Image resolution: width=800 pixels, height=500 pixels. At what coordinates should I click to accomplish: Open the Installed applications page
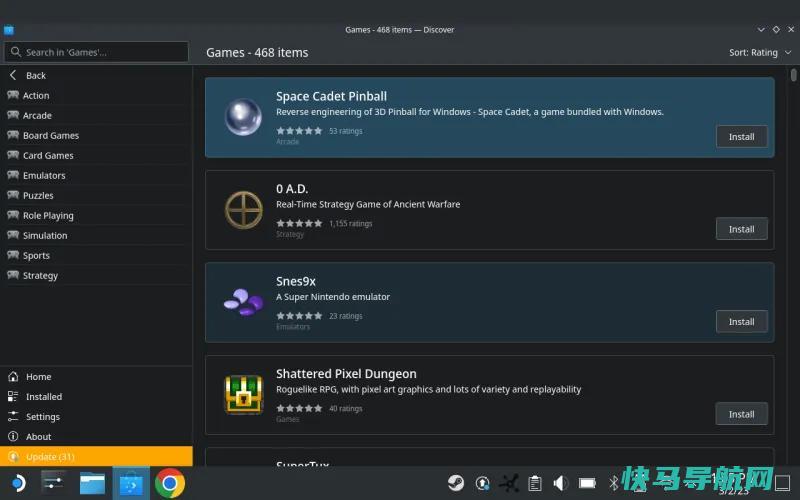click(x=96, y=396)
